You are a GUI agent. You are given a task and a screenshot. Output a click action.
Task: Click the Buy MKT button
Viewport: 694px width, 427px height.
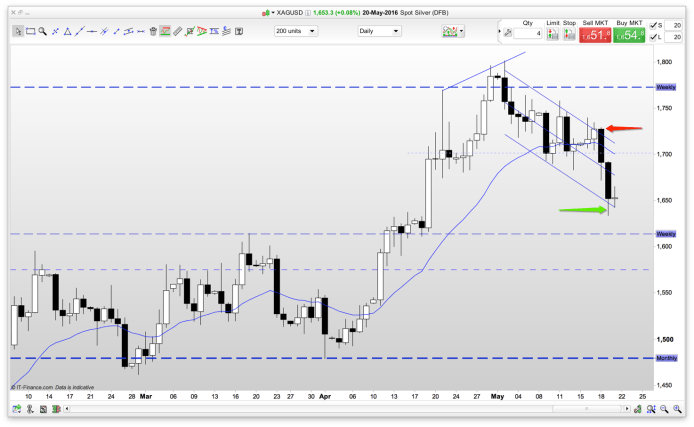[x=628, y=36]
